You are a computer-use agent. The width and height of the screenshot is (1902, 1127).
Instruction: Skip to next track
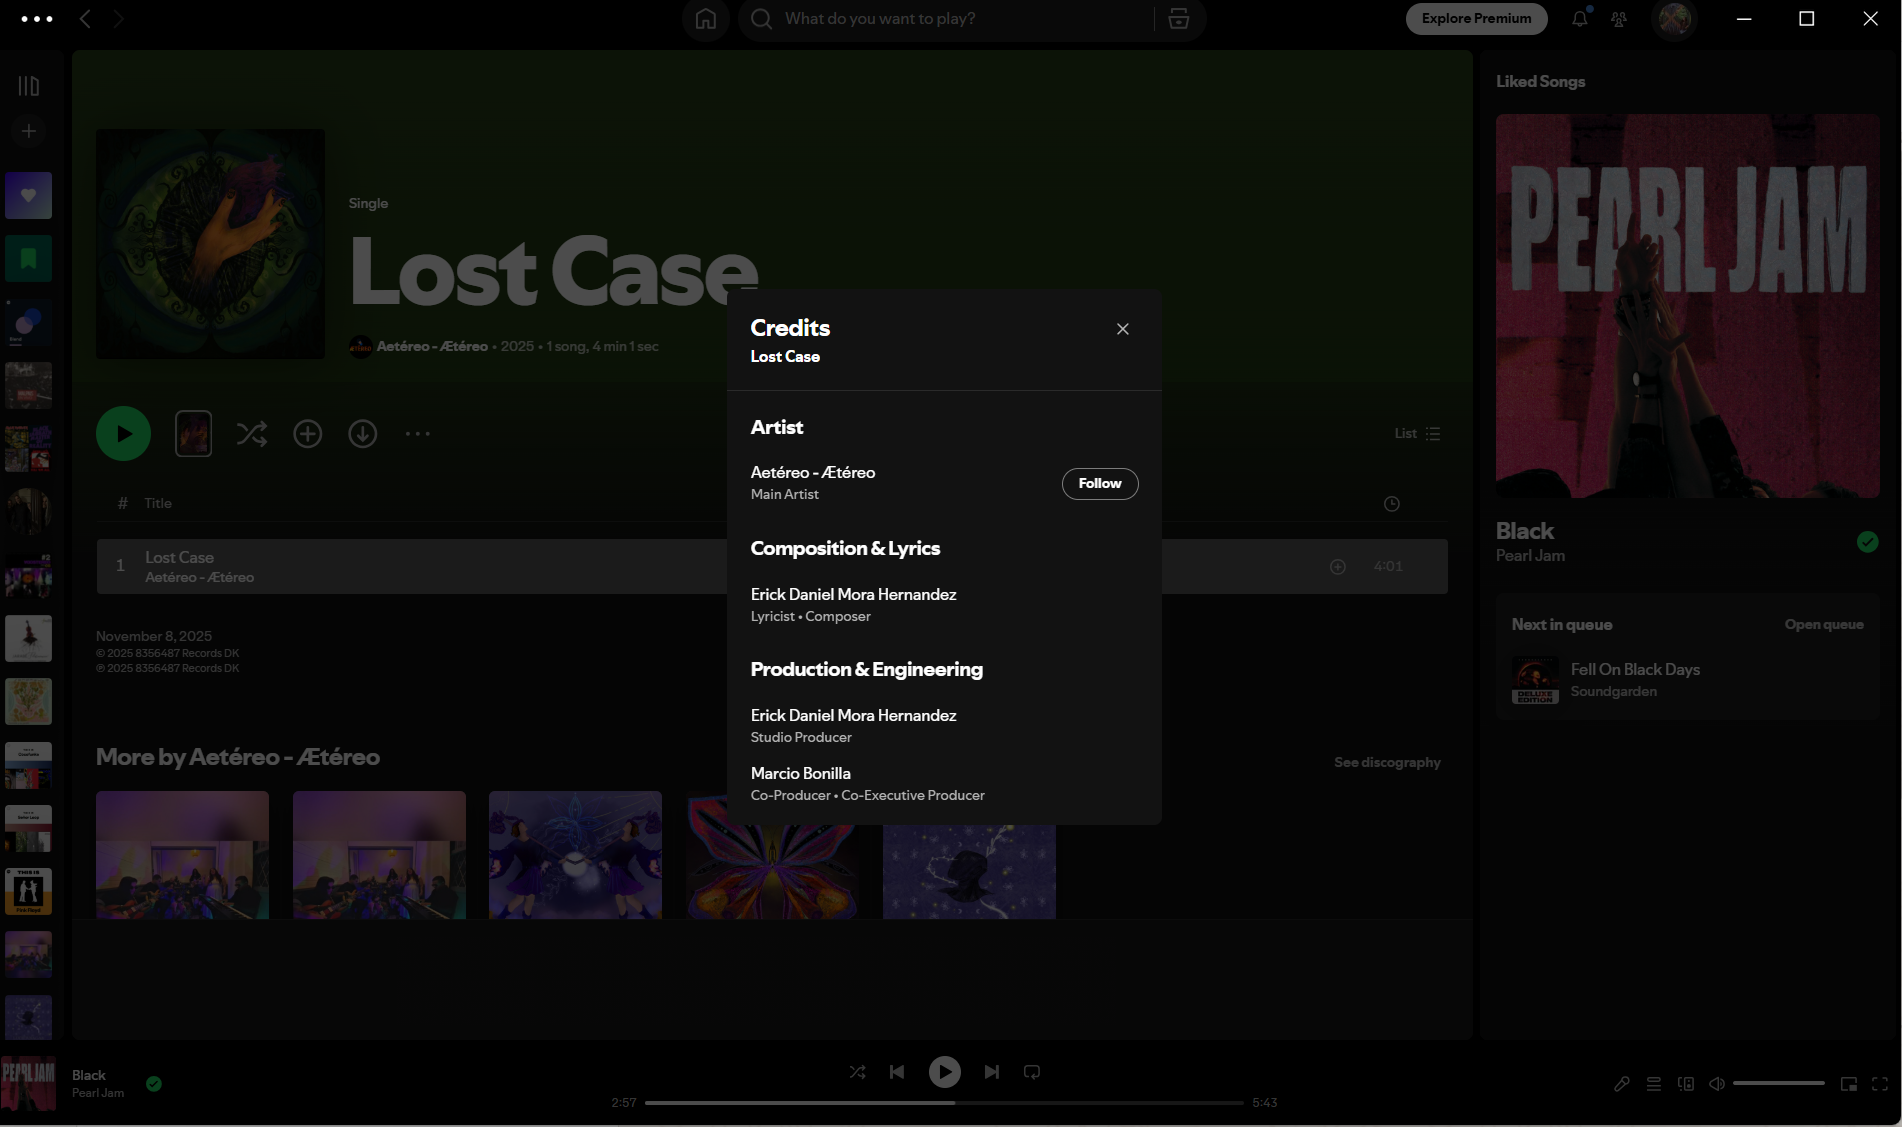coord(991,1072)
